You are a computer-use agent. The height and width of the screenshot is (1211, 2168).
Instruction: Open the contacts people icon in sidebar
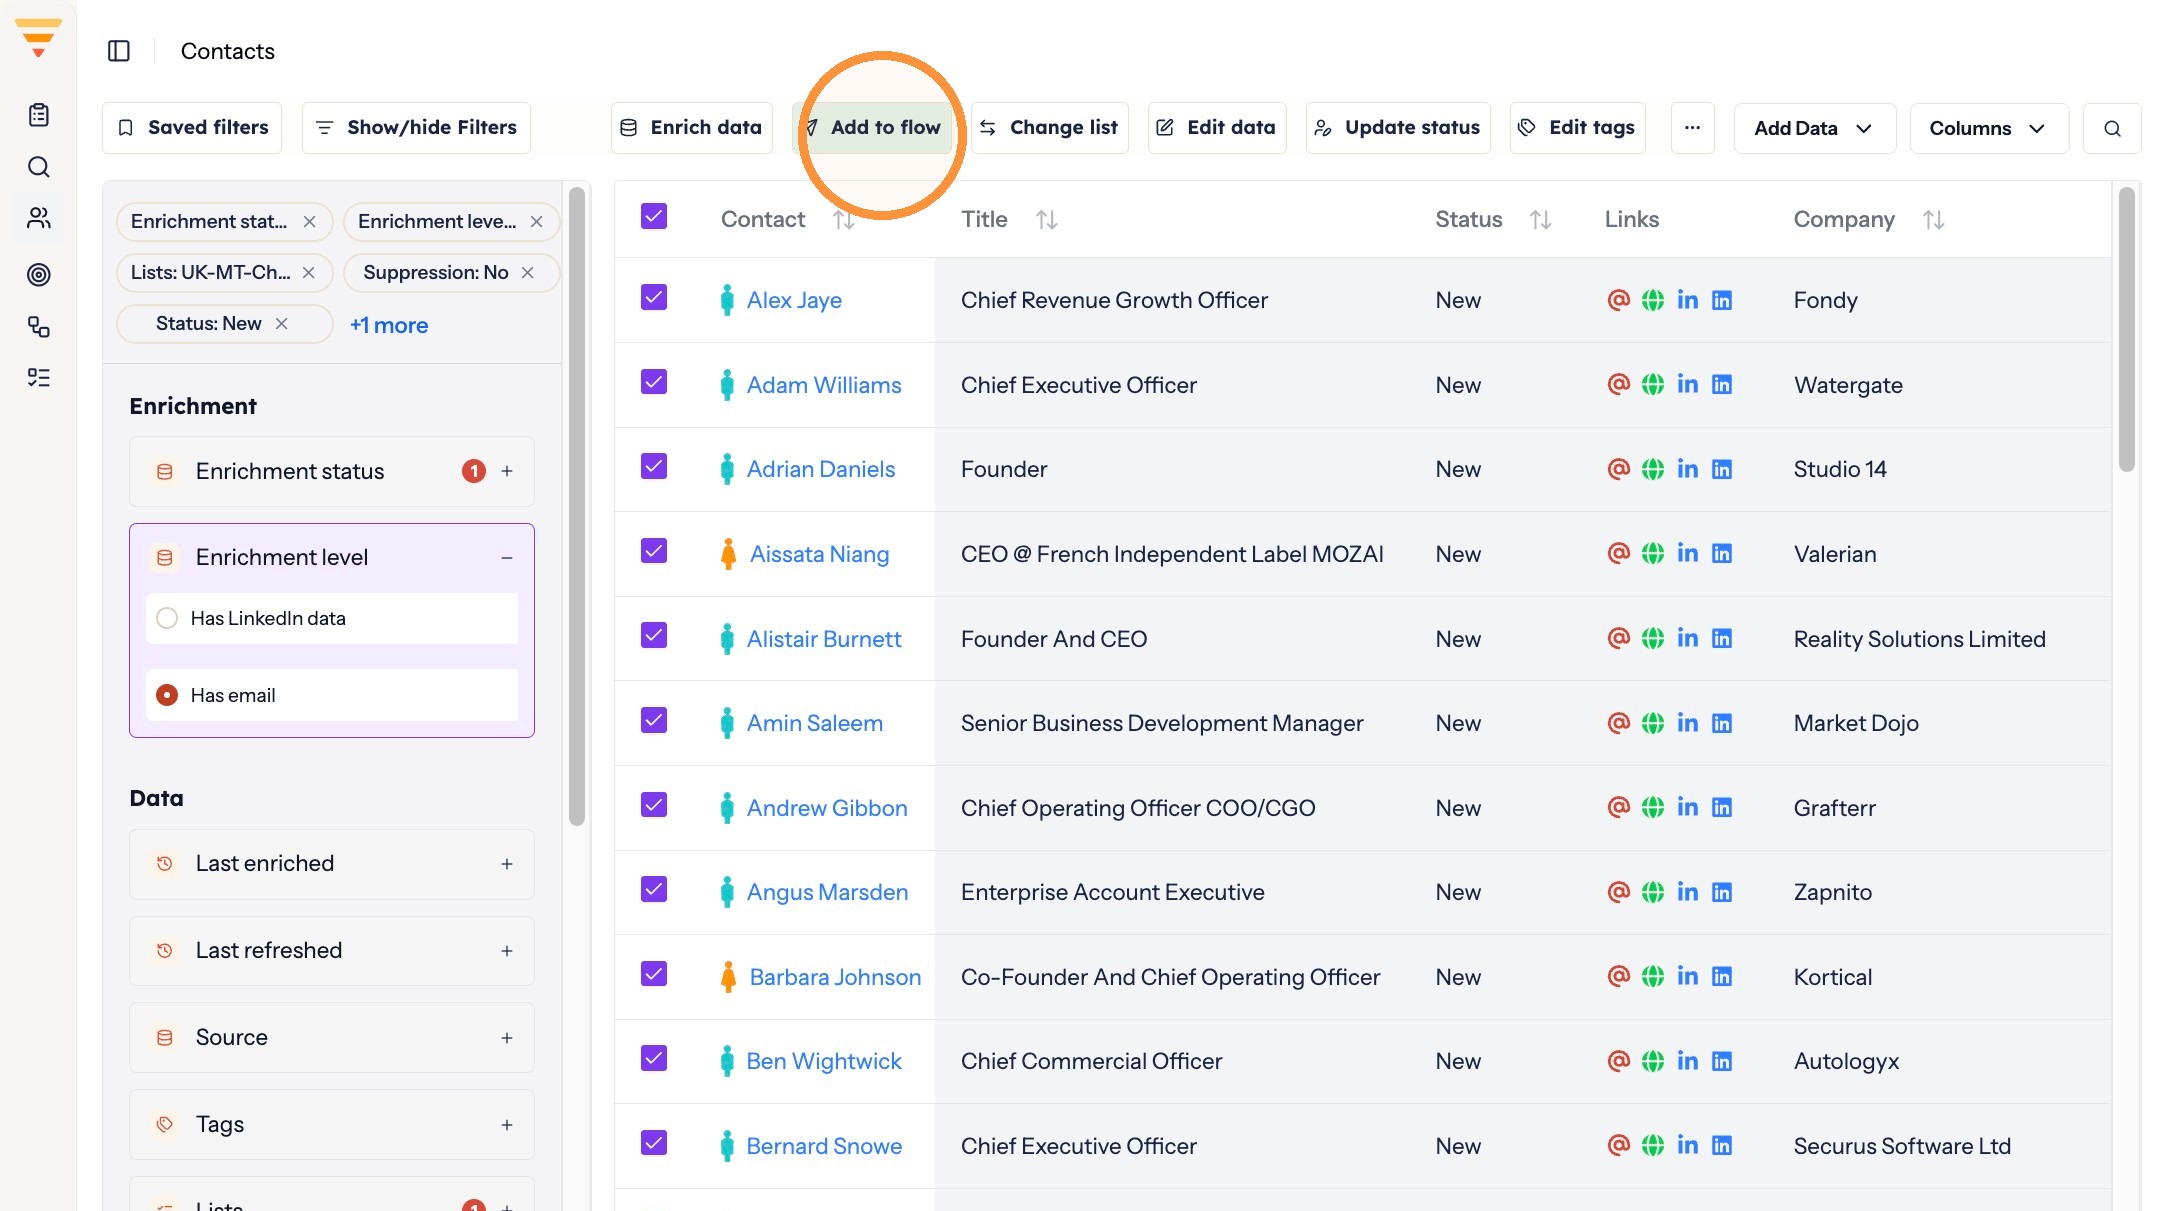click(x=38, y=218)
